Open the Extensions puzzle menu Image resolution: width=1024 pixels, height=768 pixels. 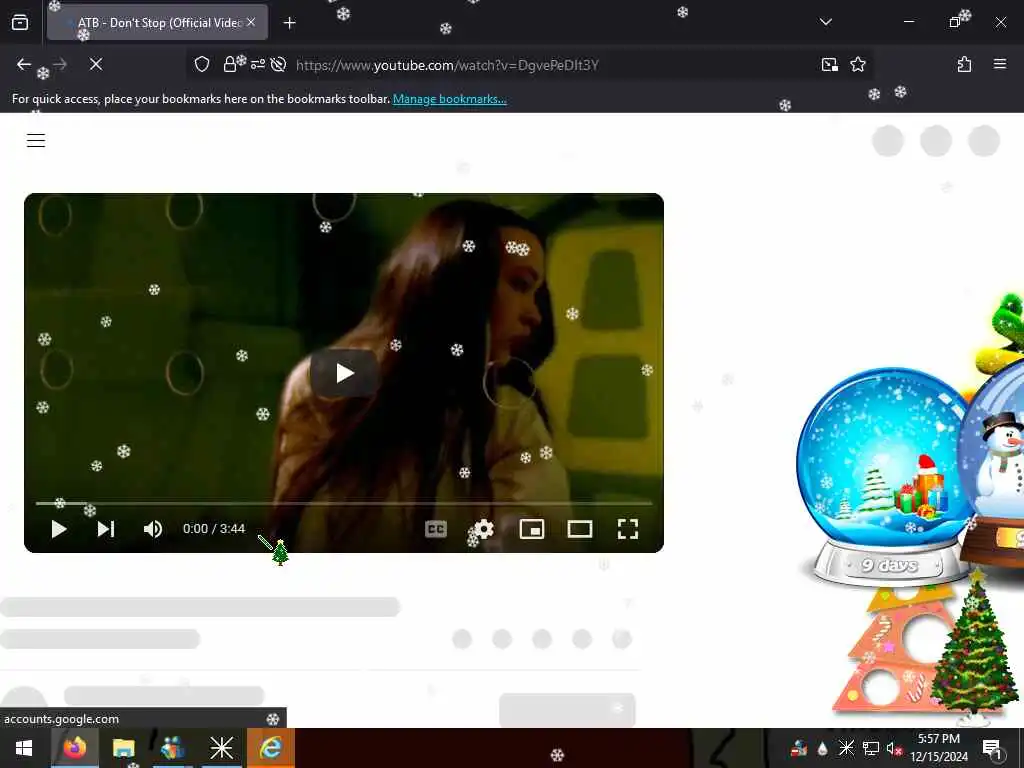(964, 65)
